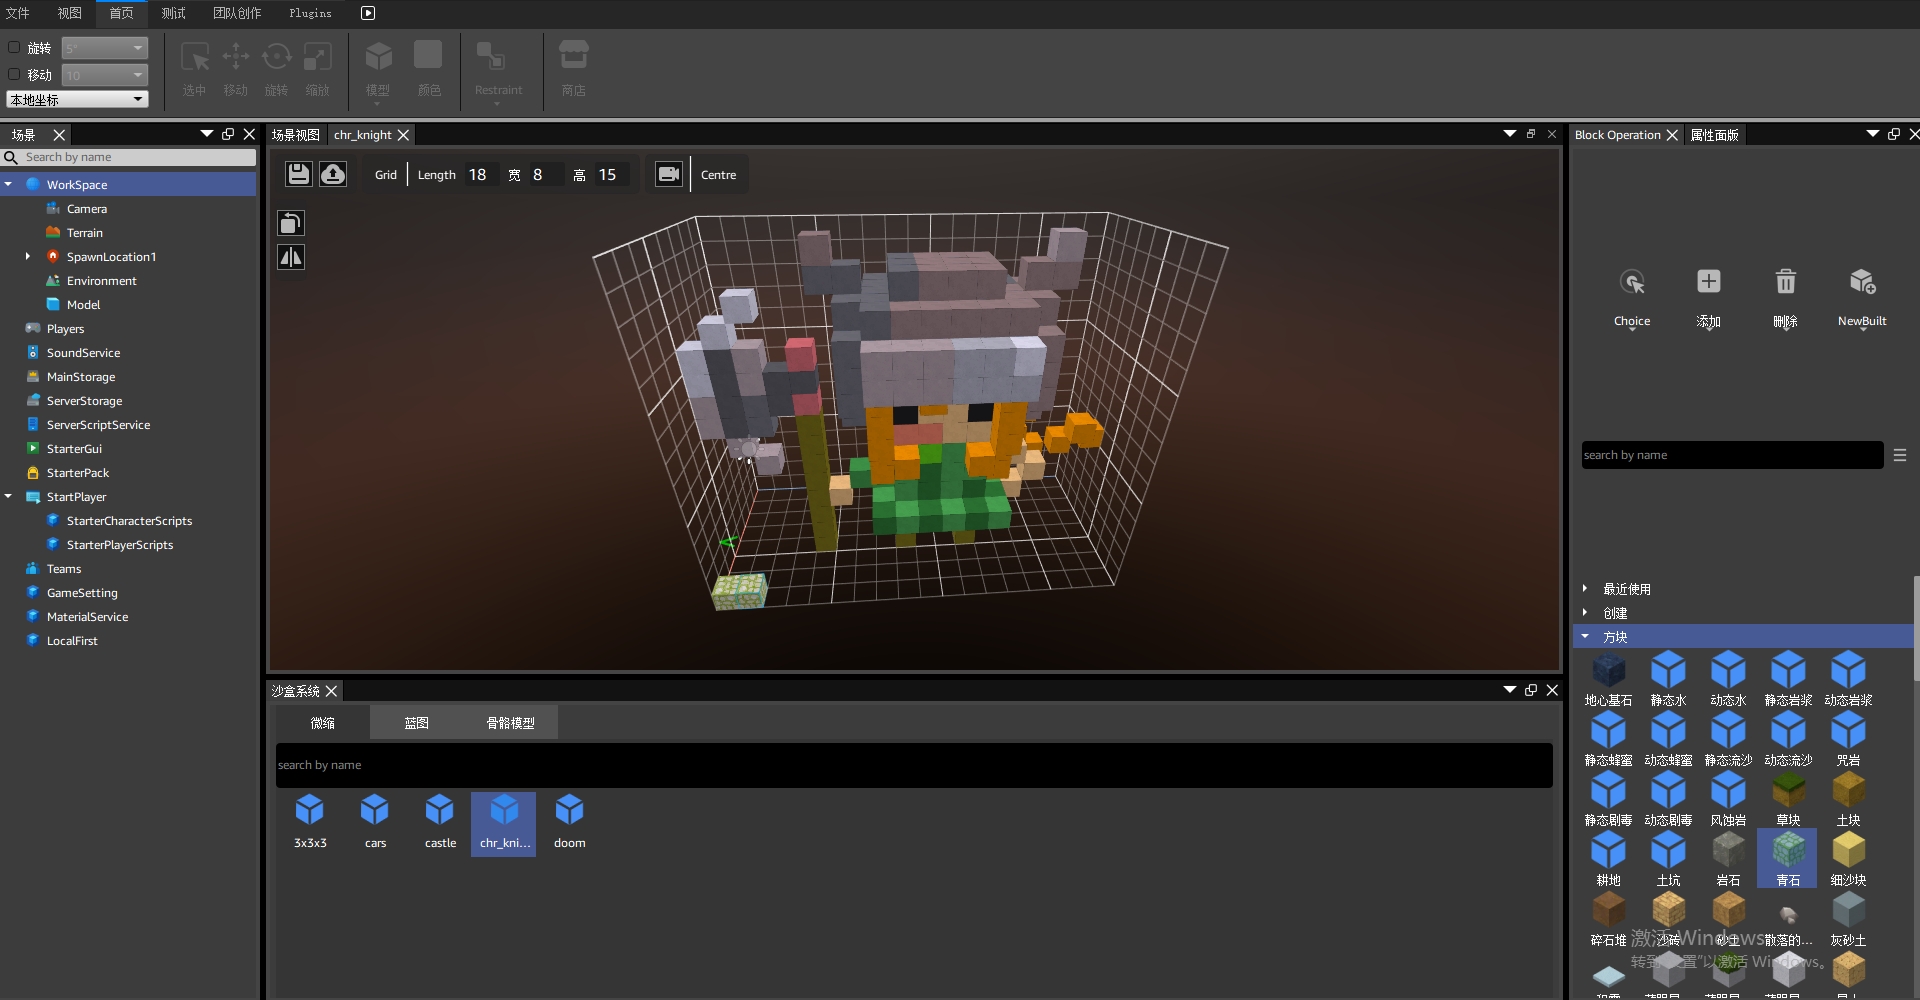This screenshot has height=1000, width=1920.
Task: Switch to the 测试 ribbon tab
Action: (x=174, y=13)
